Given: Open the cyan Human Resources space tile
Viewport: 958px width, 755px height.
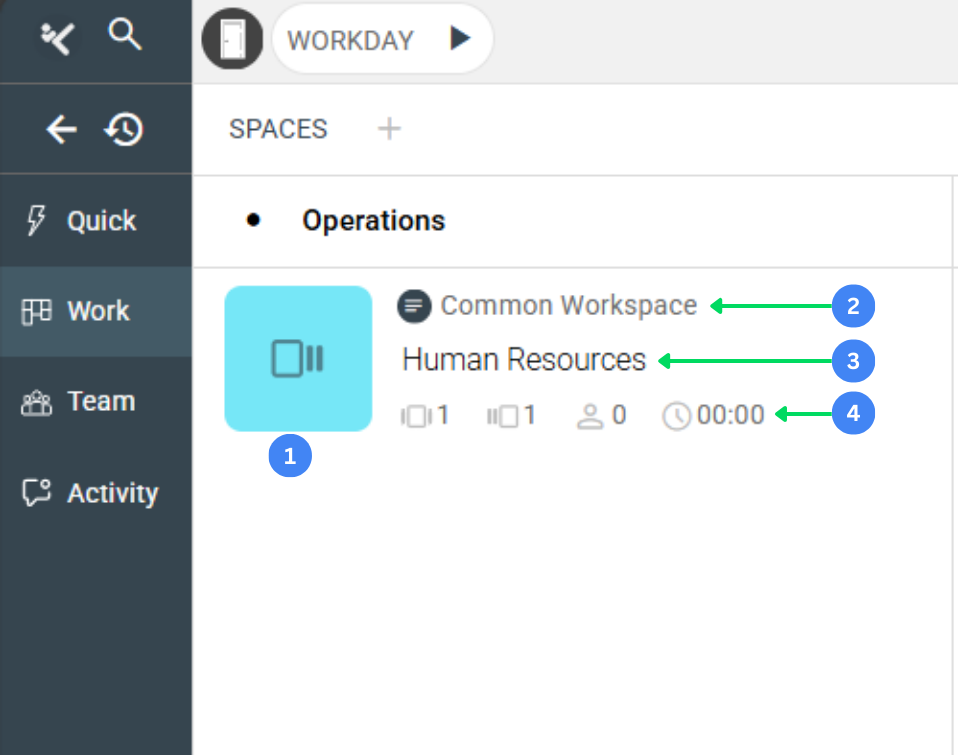Looking at the screenshot, I should tap(298, 358).
